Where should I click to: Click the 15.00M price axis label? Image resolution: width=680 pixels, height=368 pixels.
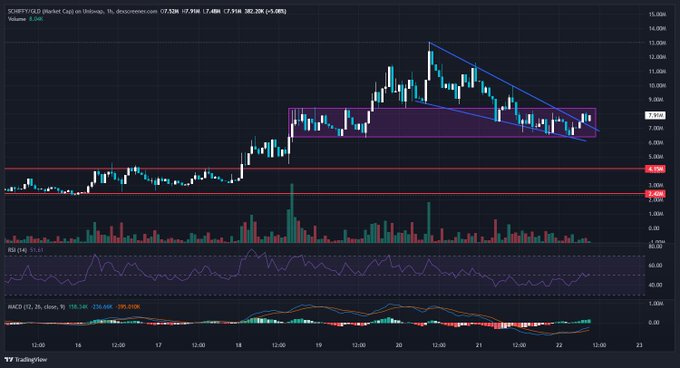[657, 14]
